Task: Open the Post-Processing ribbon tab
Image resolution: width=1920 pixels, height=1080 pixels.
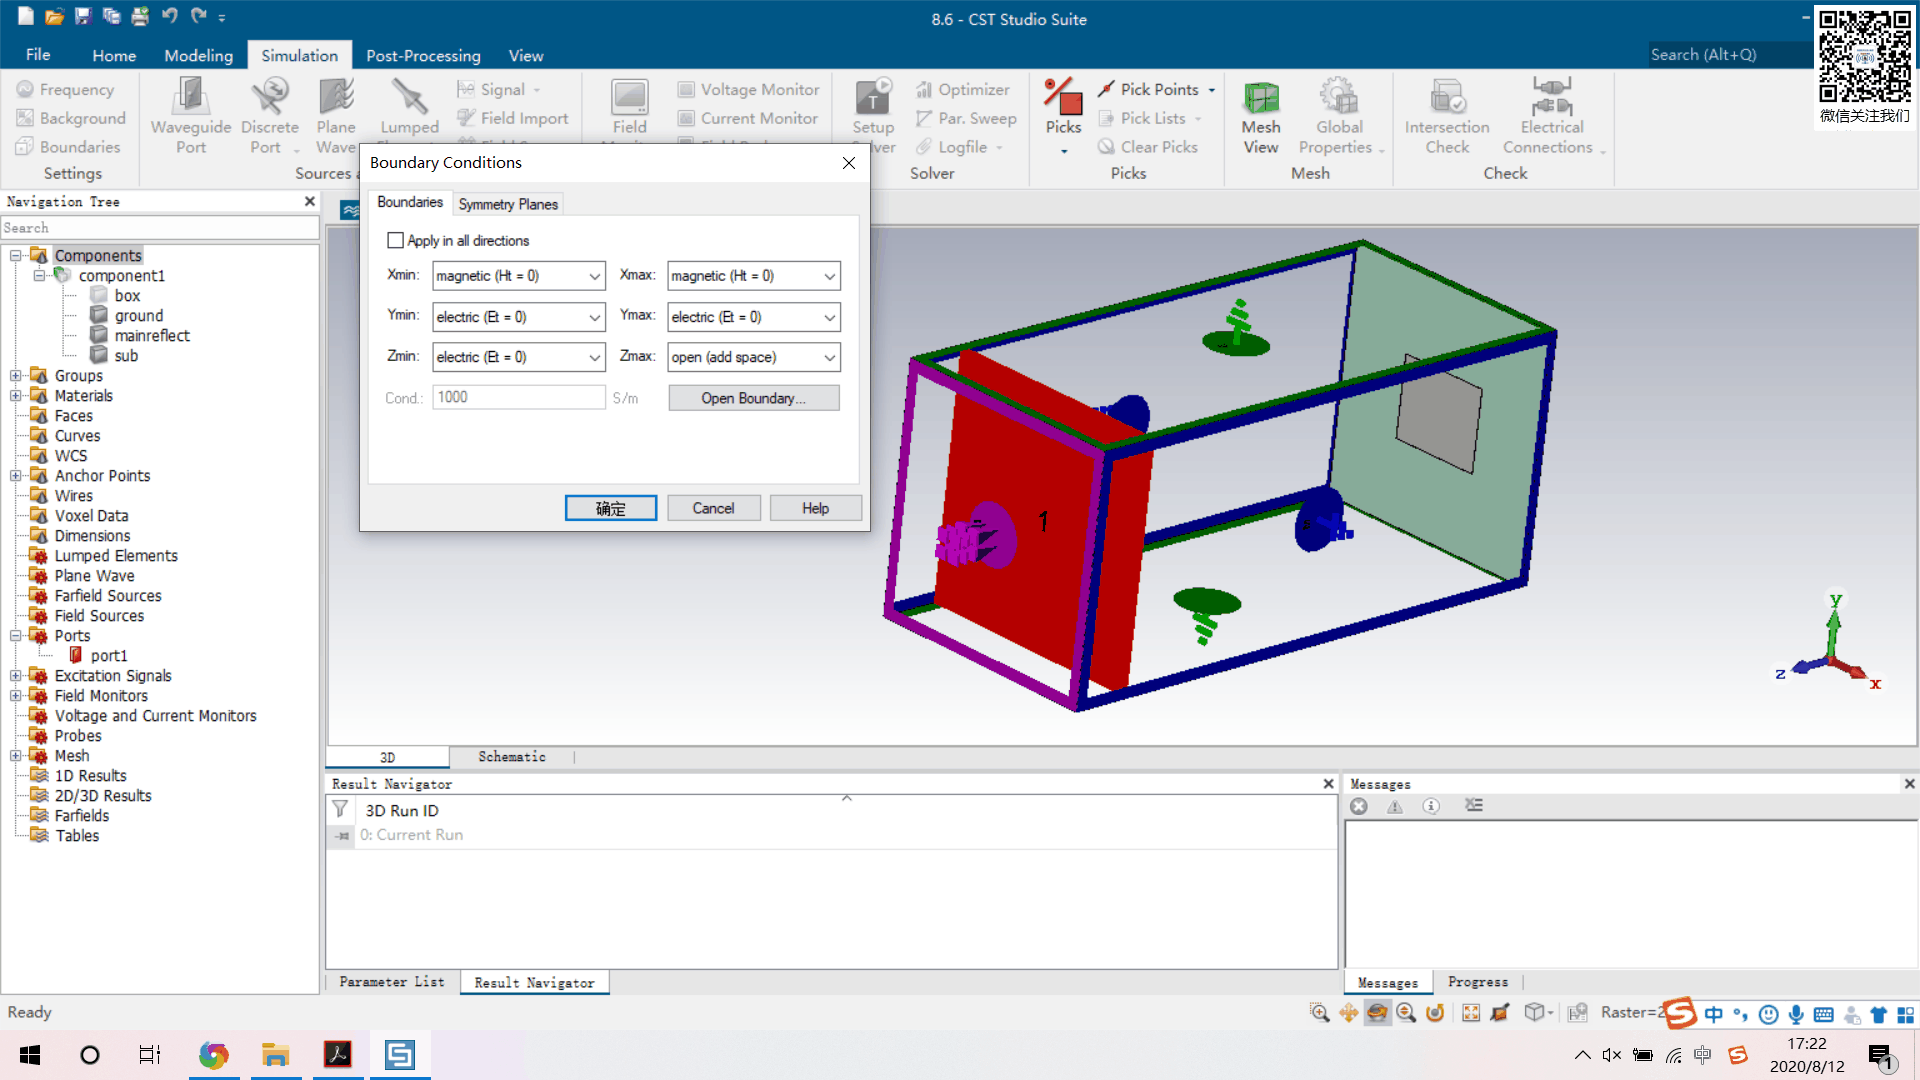Action: coord(423,56)
